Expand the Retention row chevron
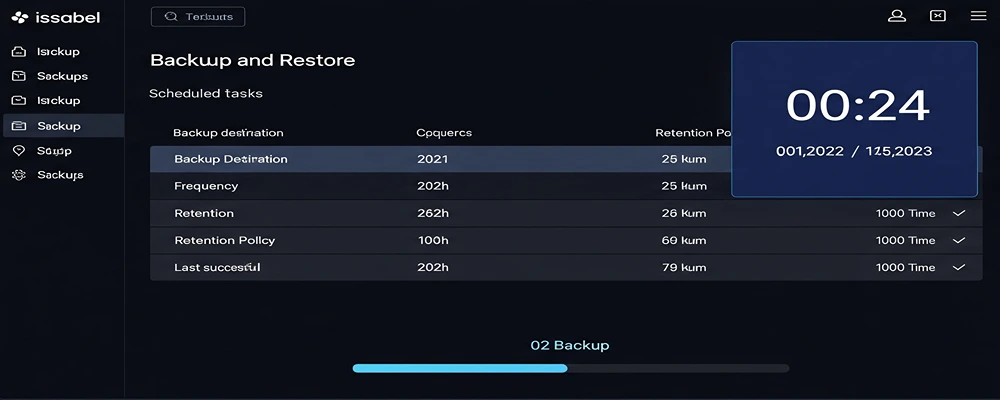 coord(959,213)
